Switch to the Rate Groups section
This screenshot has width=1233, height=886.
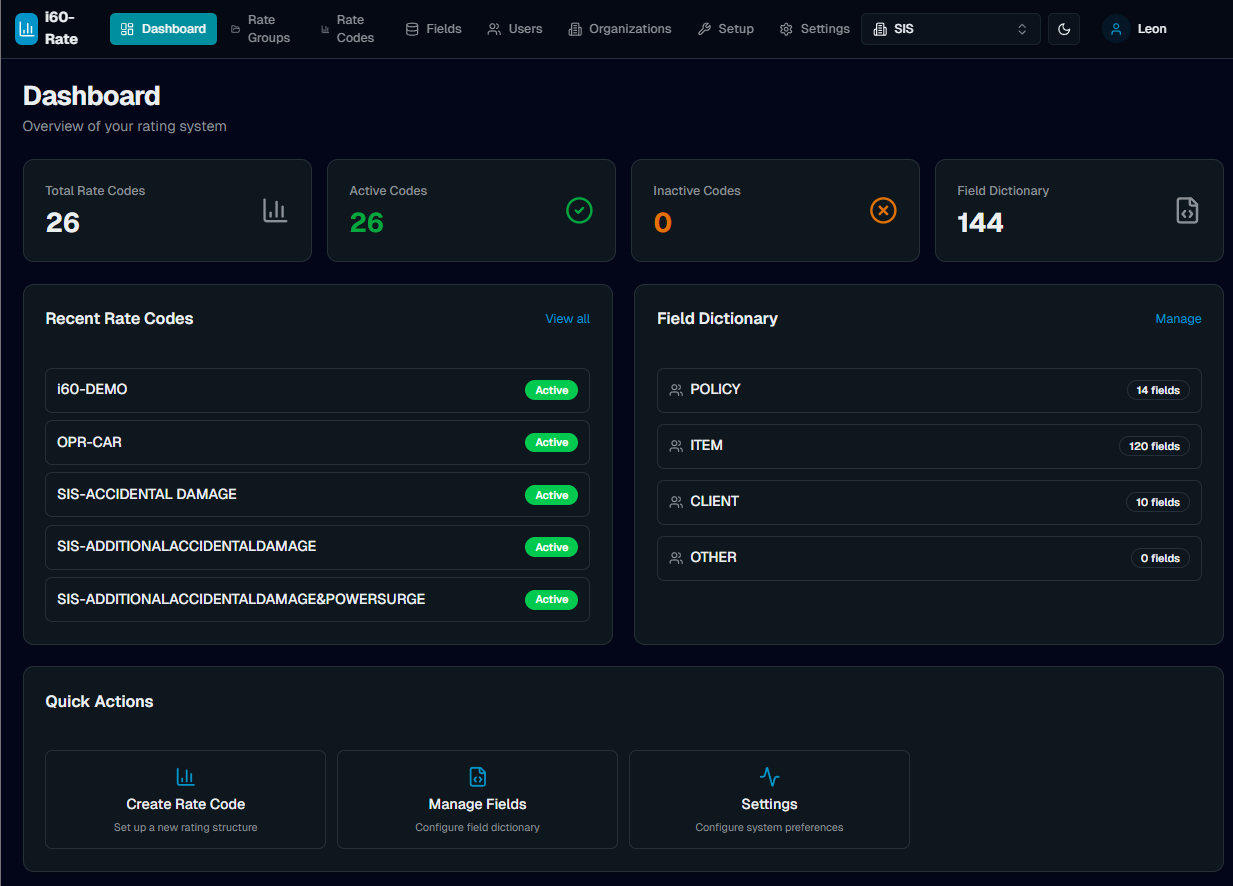[x=261, y=28]
